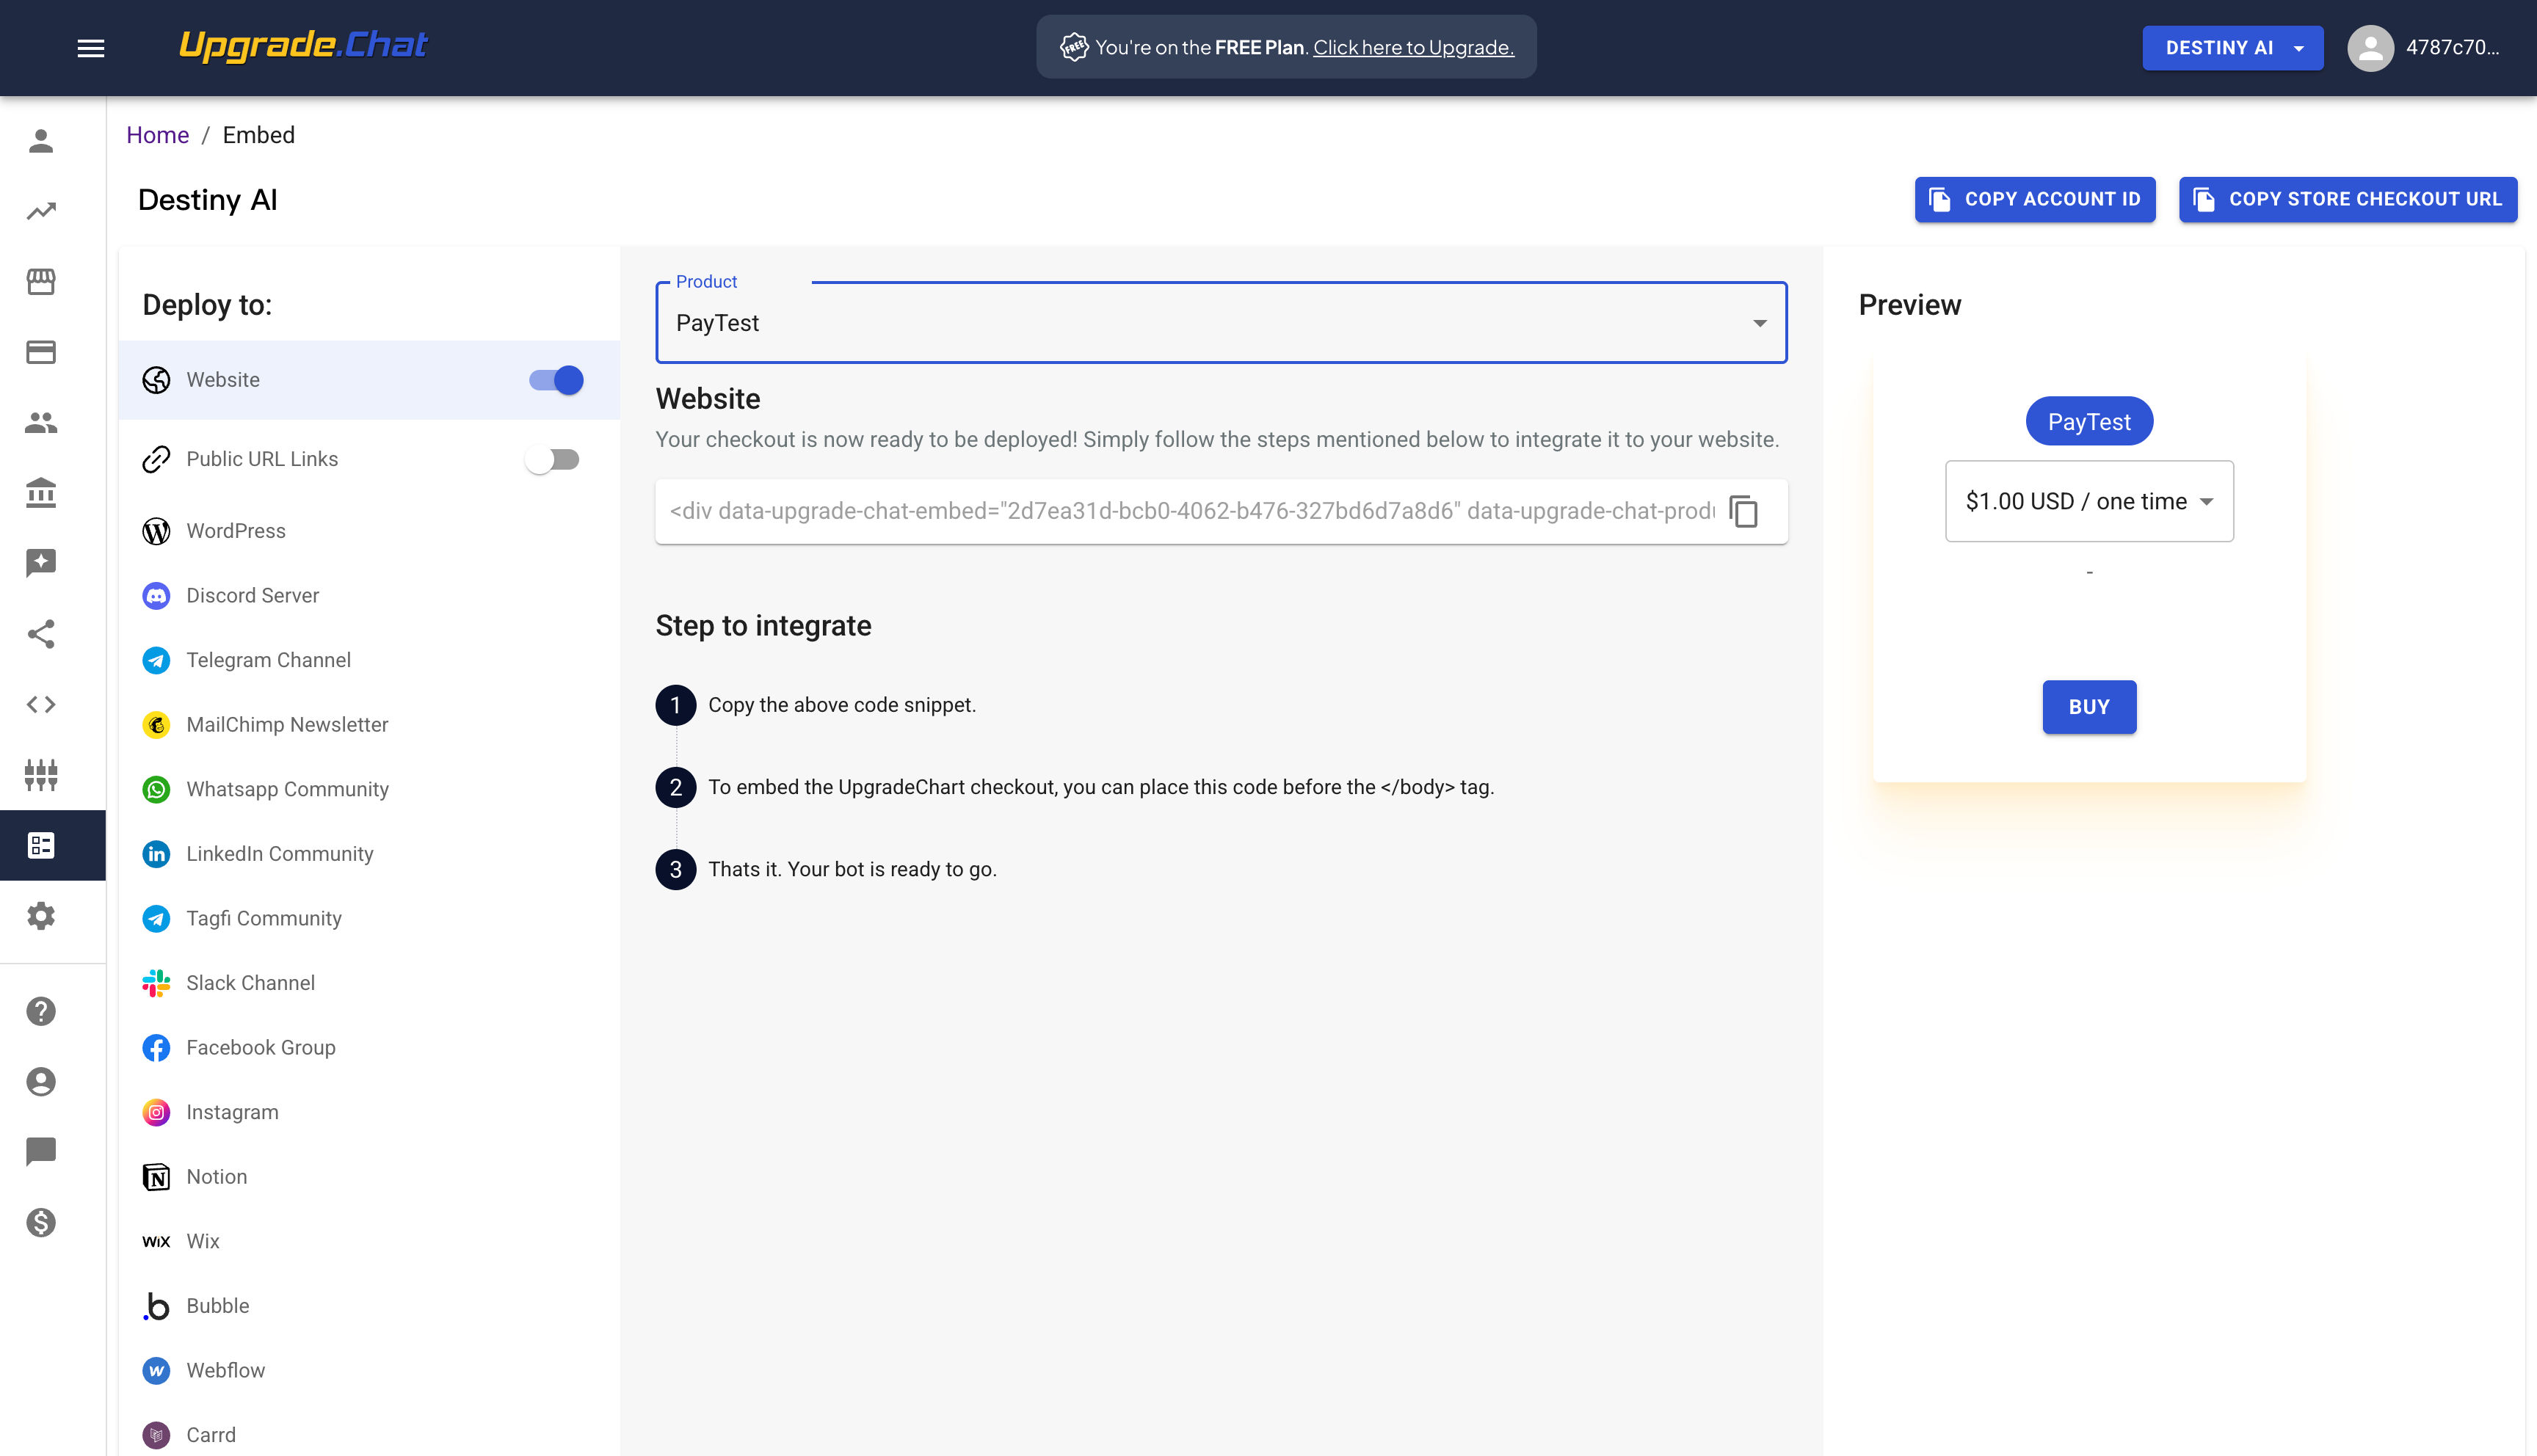The image size is (2537, 1456).
Task: Copy the embed code snippet icon
Action: (1743, 511)
